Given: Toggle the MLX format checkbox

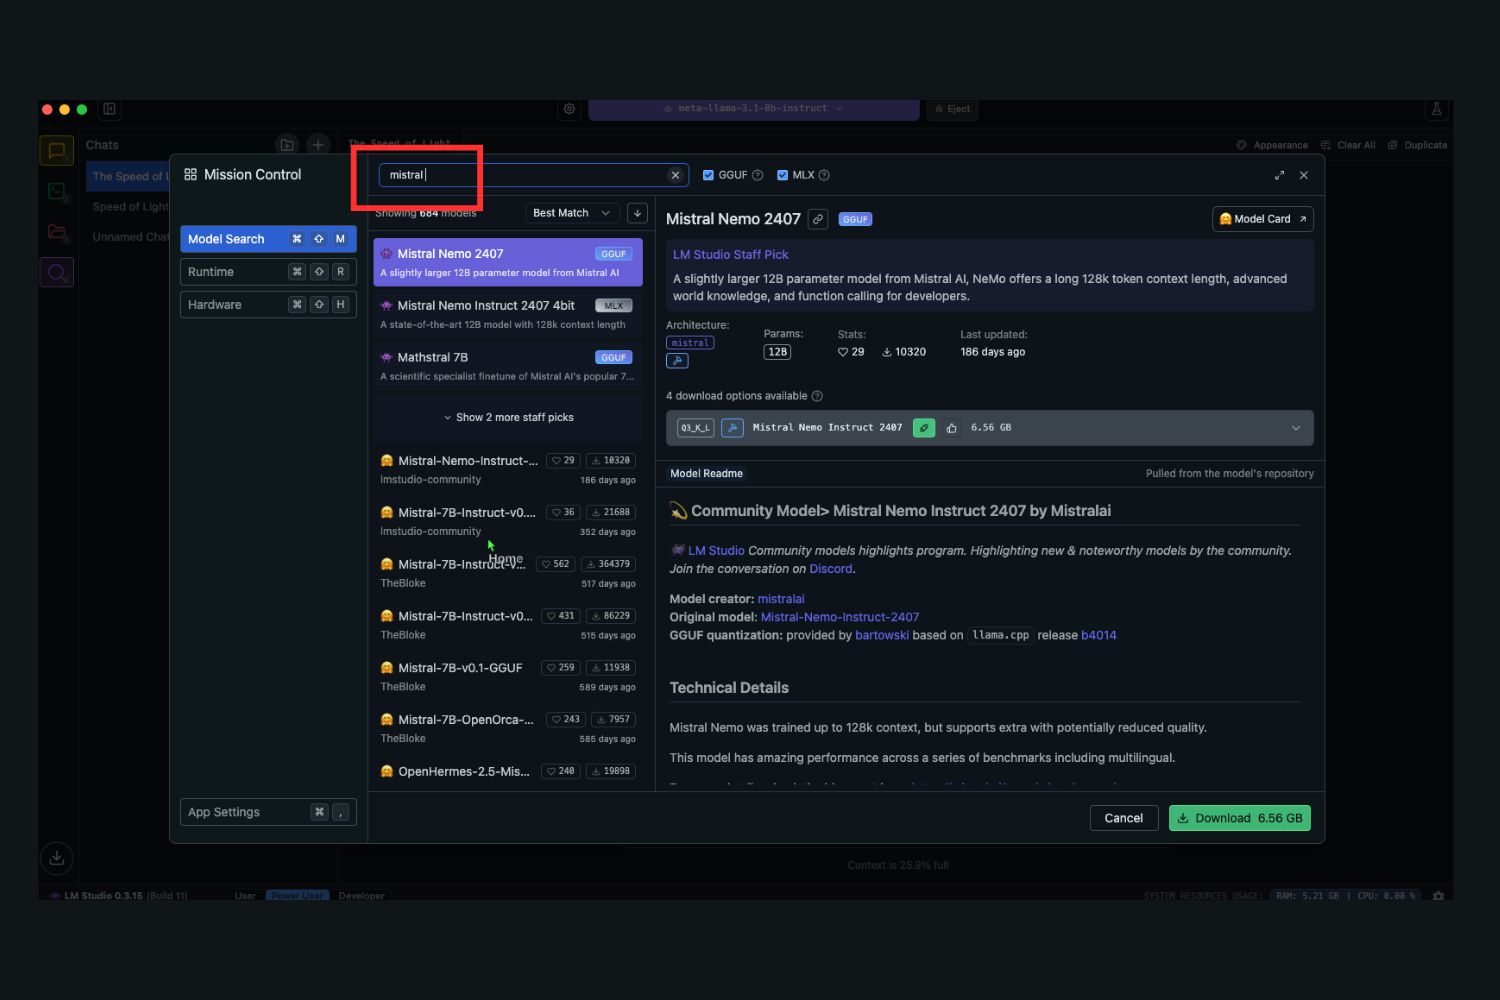Looking at the screenshot, I should (x=782, y=175).
